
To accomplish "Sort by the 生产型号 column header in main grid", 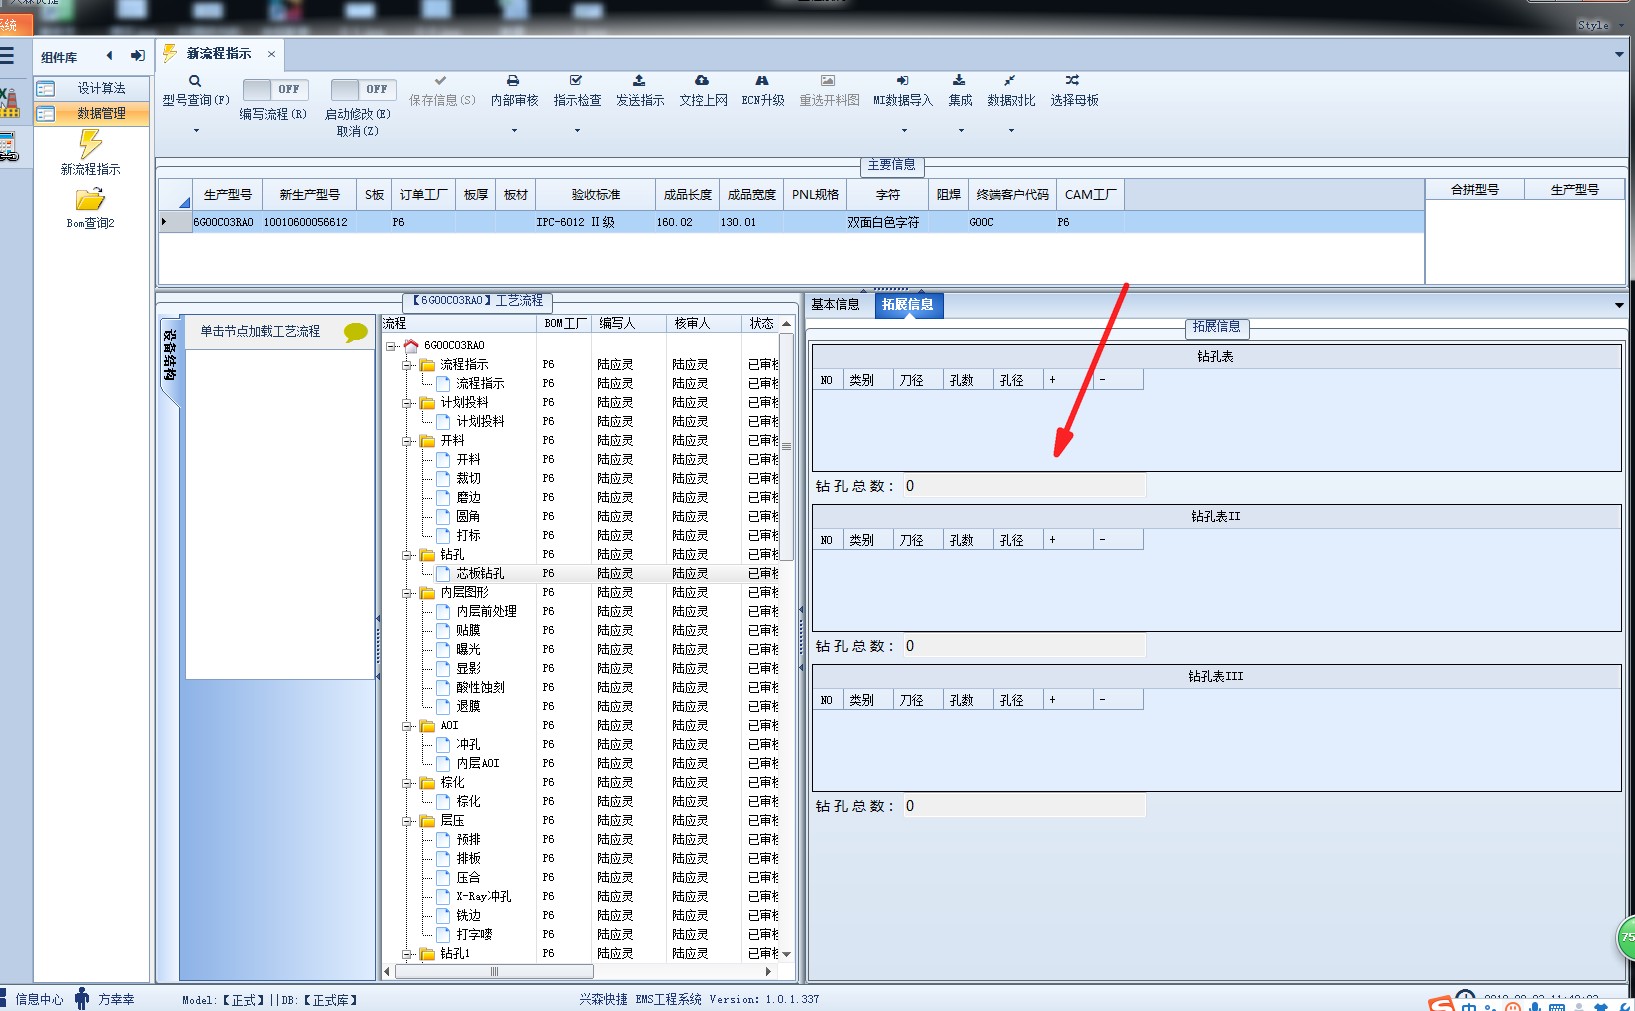I will point(227,195).
